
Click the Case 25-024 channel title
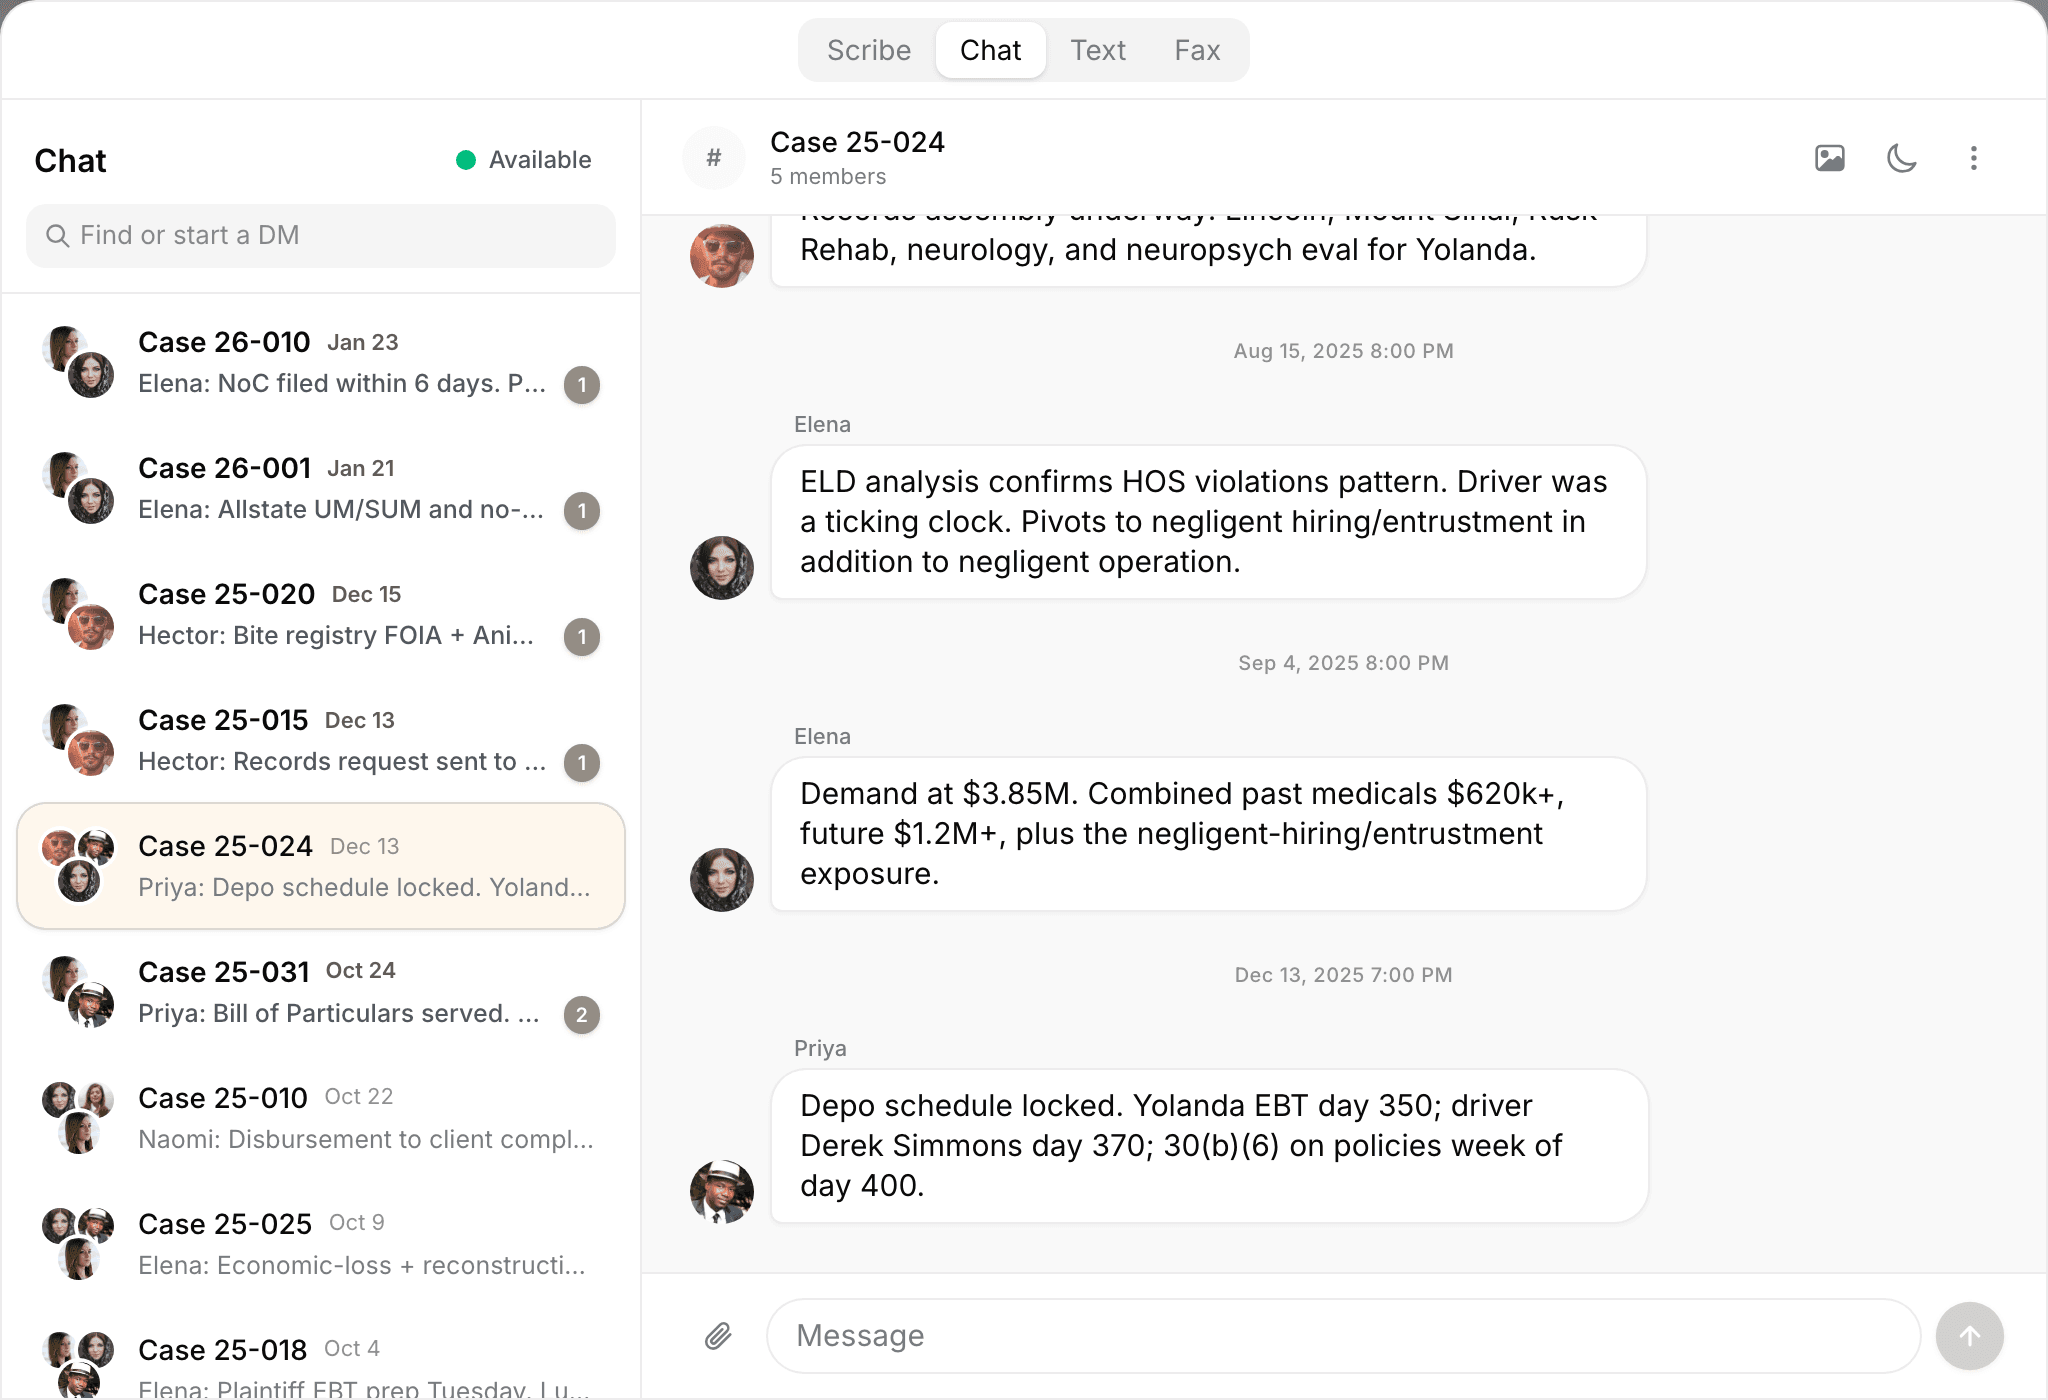(857, 142)
